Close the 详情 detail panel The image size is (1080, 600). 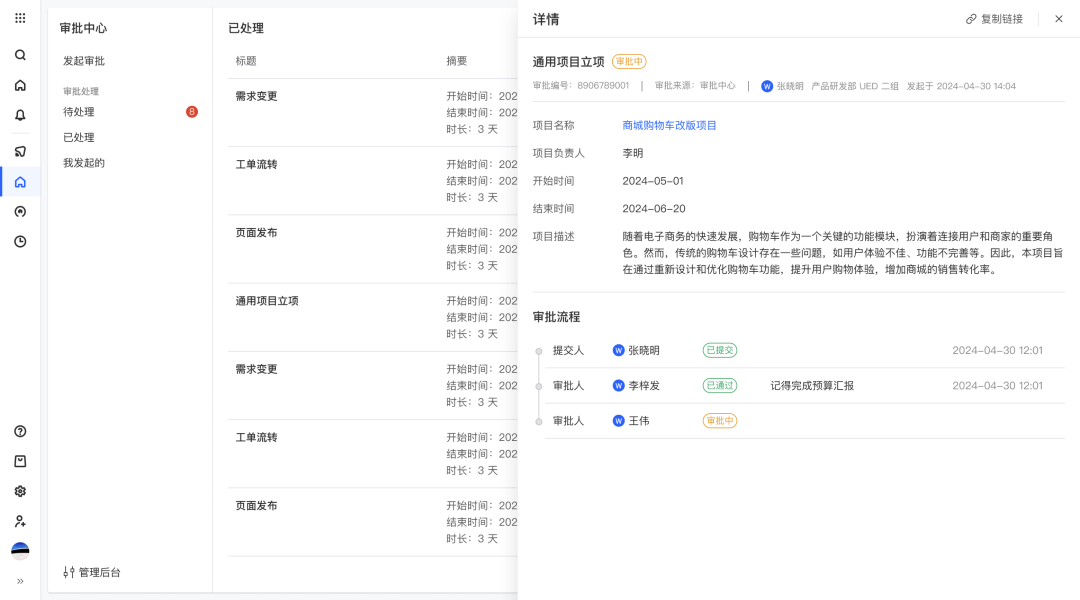1059,19
